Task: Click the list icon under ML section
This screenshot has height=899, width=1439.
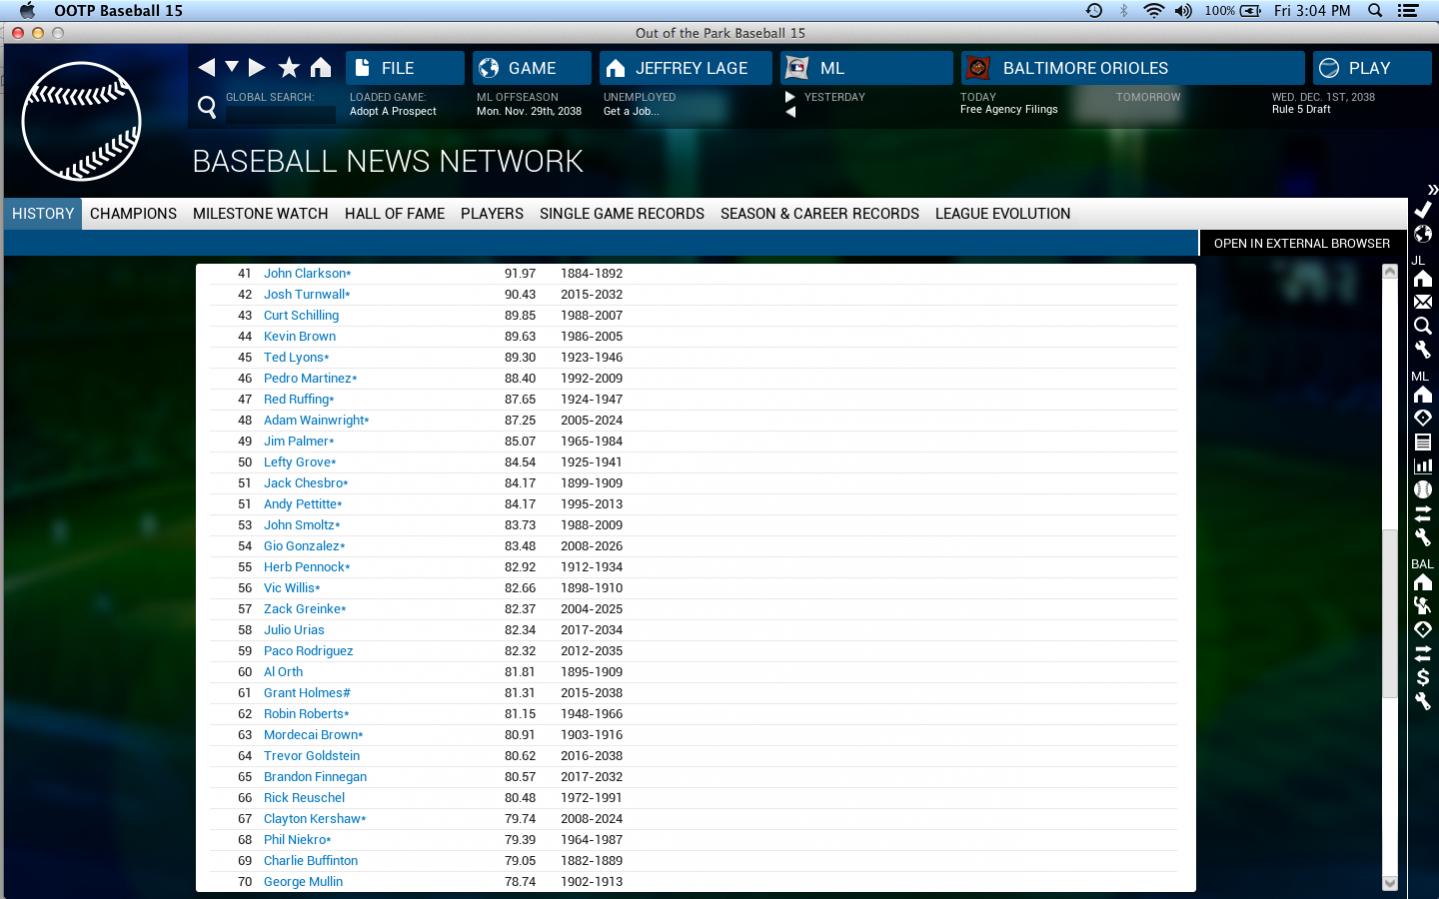Action: [x=1423, y=442]
